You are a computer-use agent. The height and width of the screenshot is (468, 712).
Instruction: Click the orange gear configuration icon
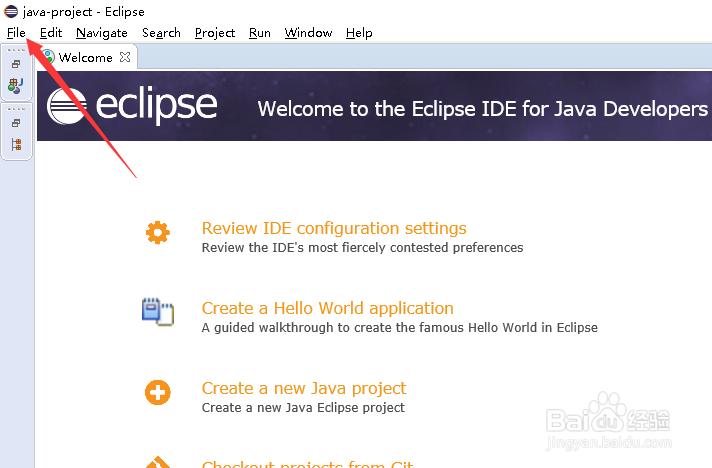(x=158, y=232)
